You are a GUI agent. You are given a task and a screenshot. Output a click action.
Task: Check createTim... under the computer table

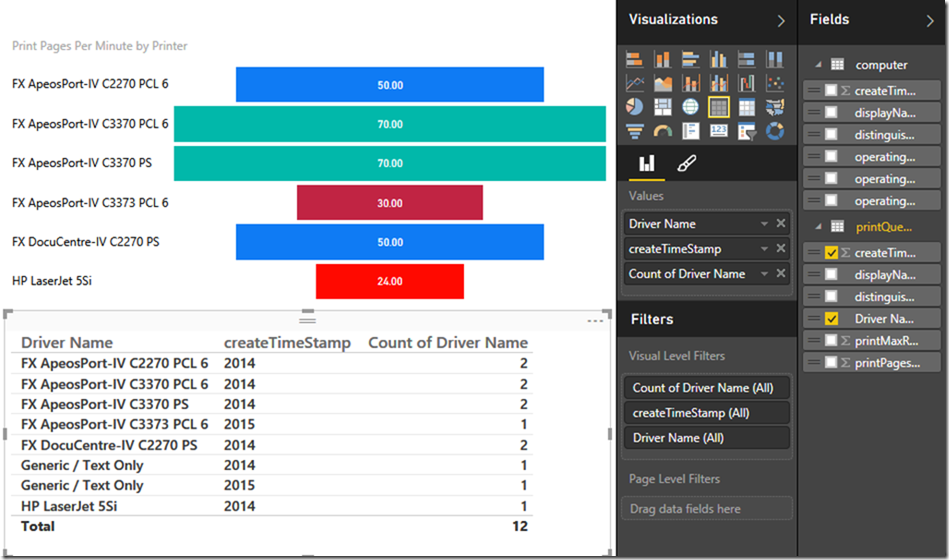point(831,91)
